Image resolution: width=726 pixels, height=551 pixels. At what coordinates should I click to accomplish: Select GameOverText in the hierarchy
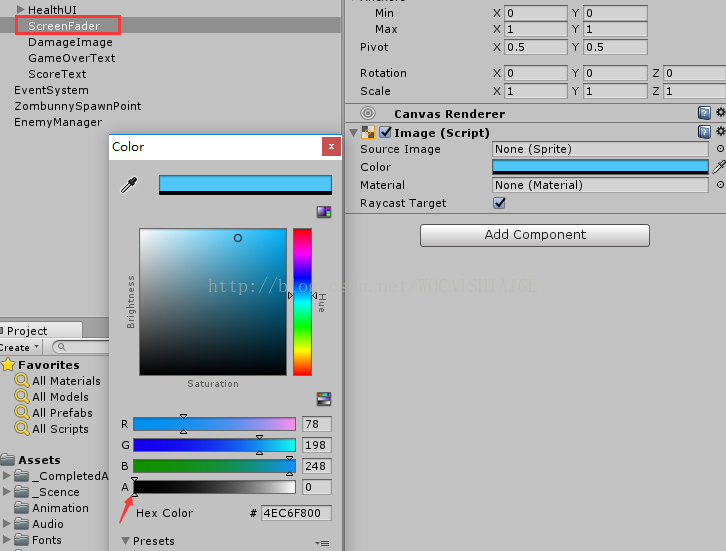71,58
